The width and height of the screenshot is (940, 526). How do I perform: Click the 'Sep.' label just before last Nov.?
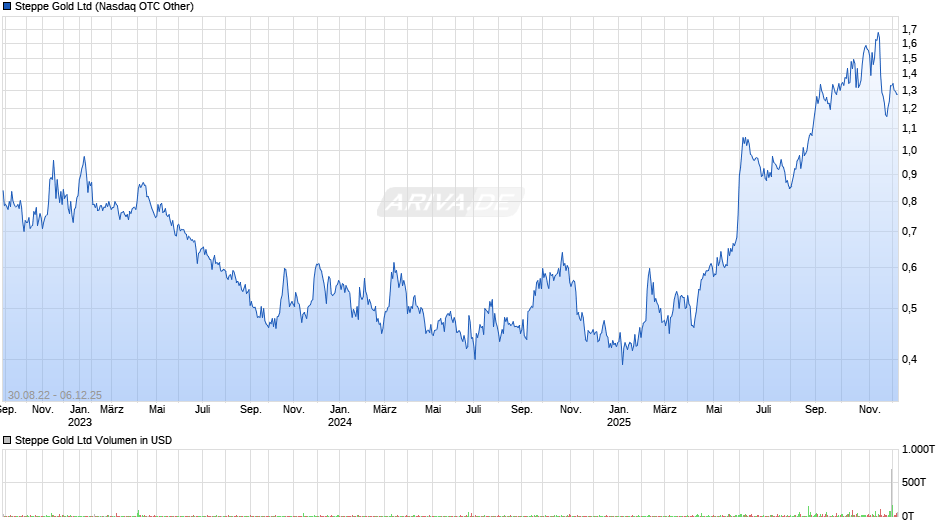tap(815, 410)
